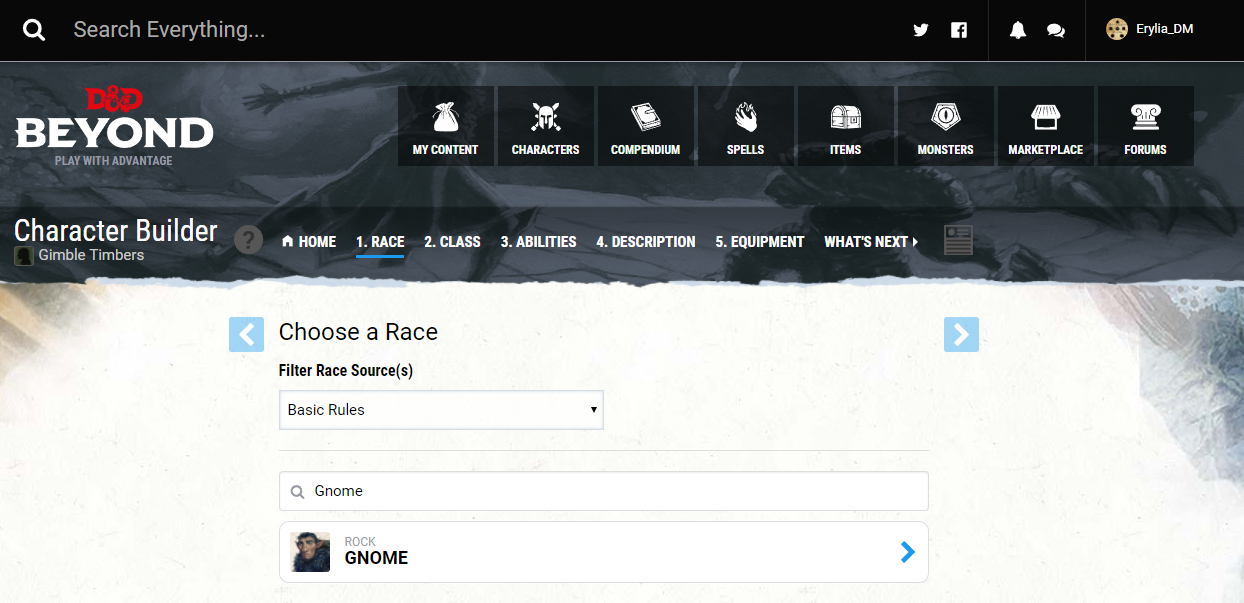The width and height of the screenshot is (1244, 603).
Task: Open the Erylia_DM user menu
Action: (x=1149, y=30)
